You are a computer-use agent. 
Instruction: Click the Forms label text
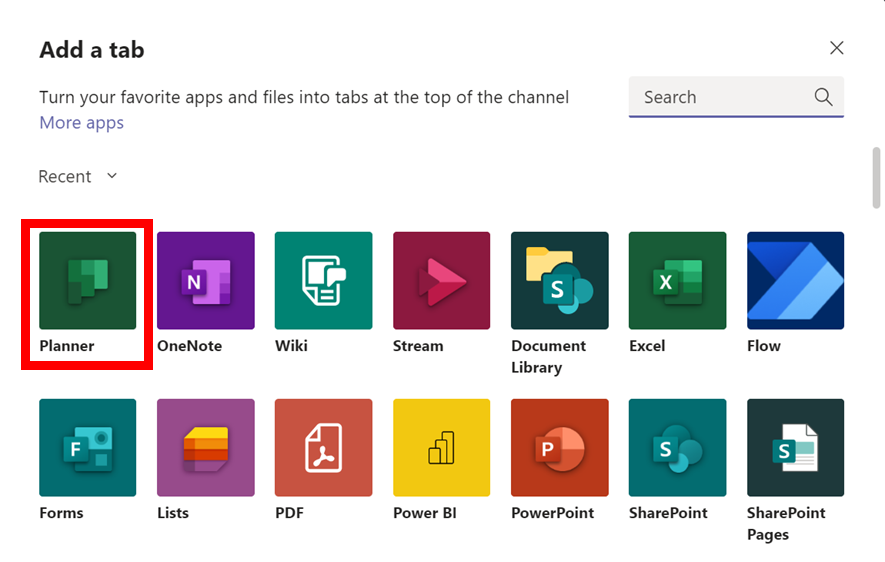(61, 513)
